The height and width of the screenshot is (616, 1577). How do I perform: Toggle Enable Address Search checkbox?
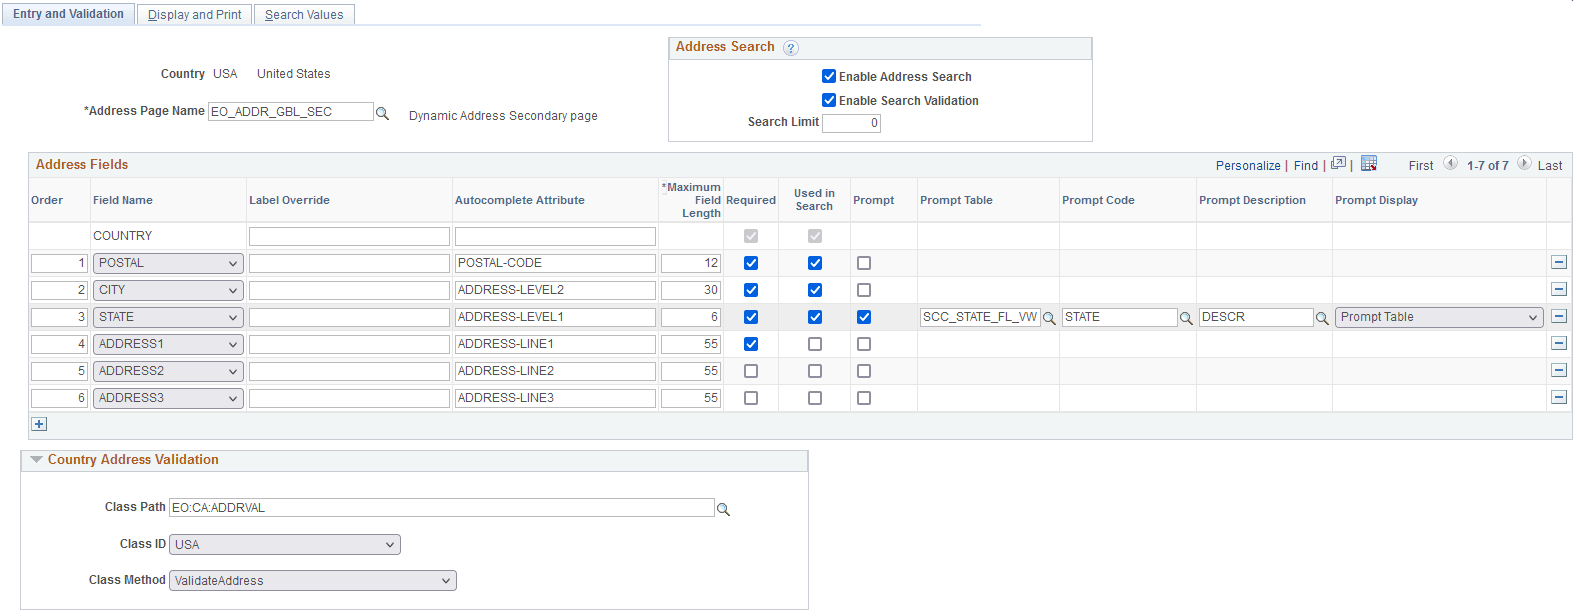point(829,76)
